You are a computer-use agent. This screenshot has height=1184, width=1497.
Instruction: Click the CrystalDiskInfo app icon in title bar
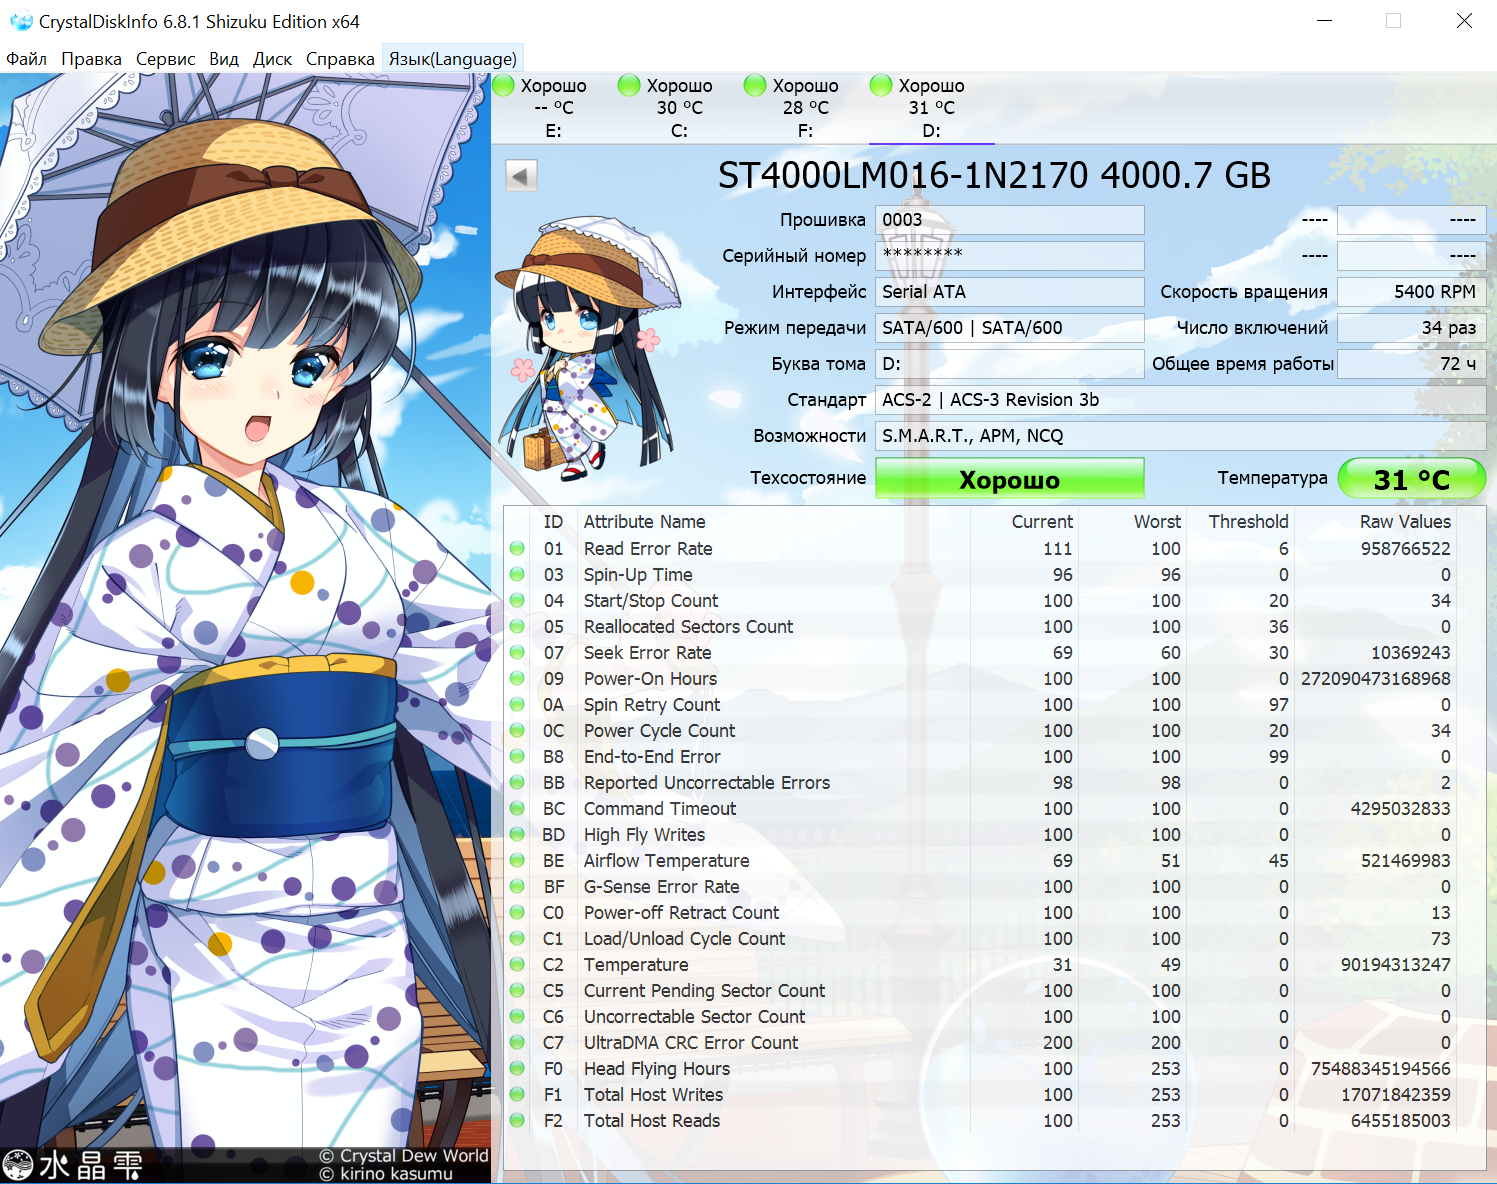point(20,21)
